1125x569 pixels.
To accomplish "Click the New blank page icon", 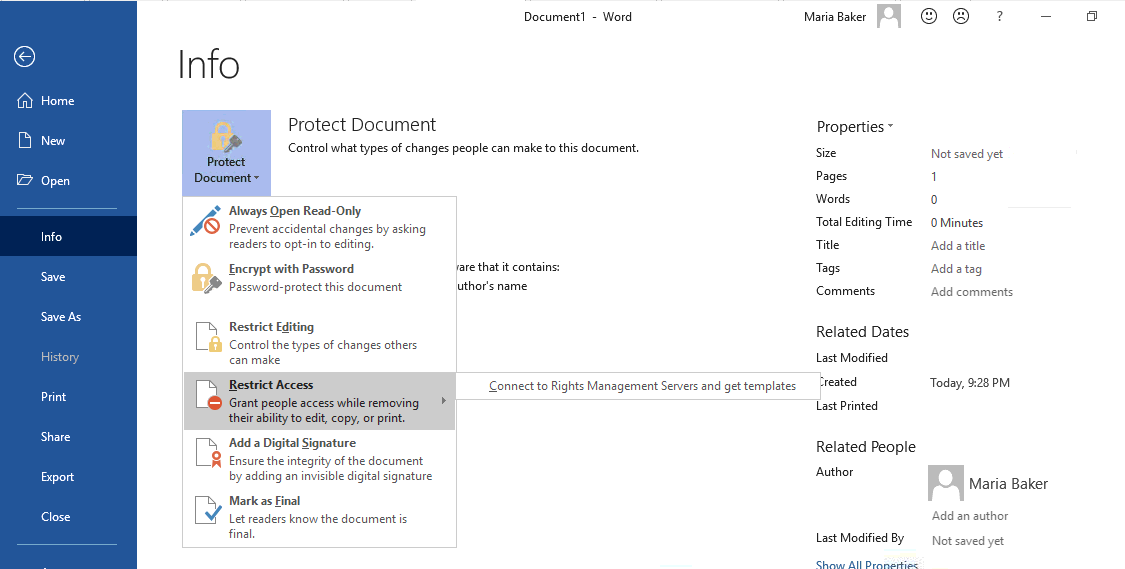I will [24, 141].
